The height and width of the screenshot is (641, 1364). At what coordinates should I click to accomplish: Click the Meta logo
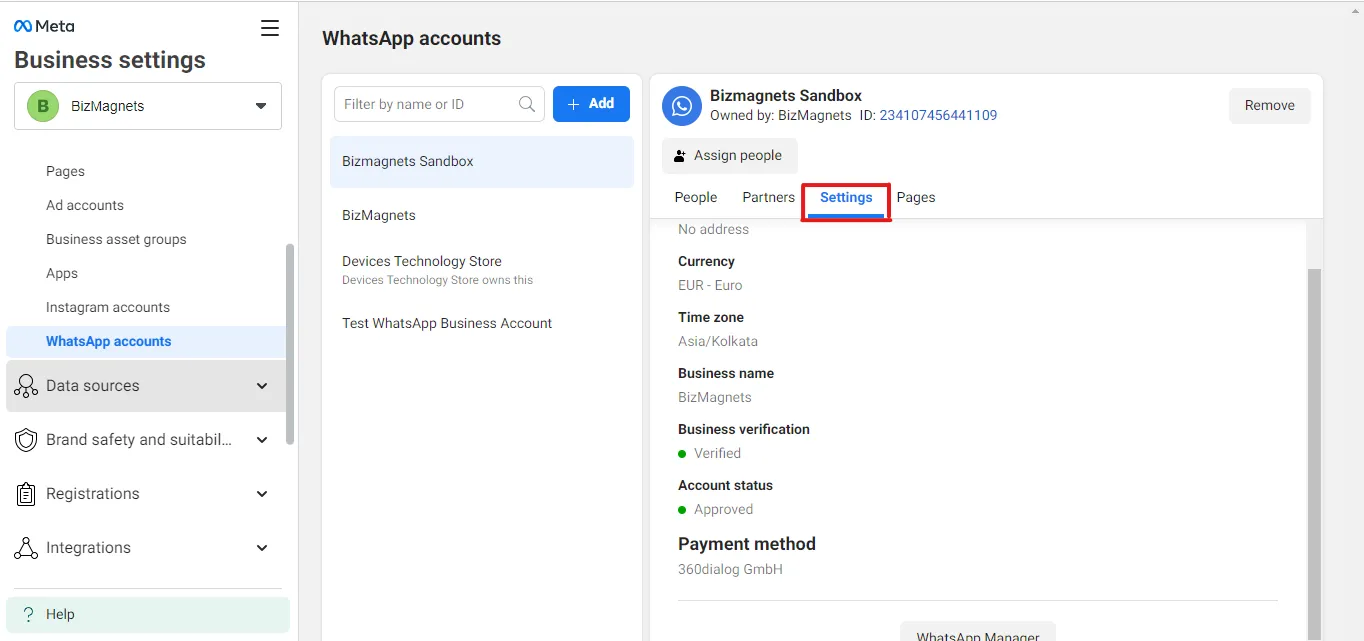pyautogui.click(x=44, y=26)
